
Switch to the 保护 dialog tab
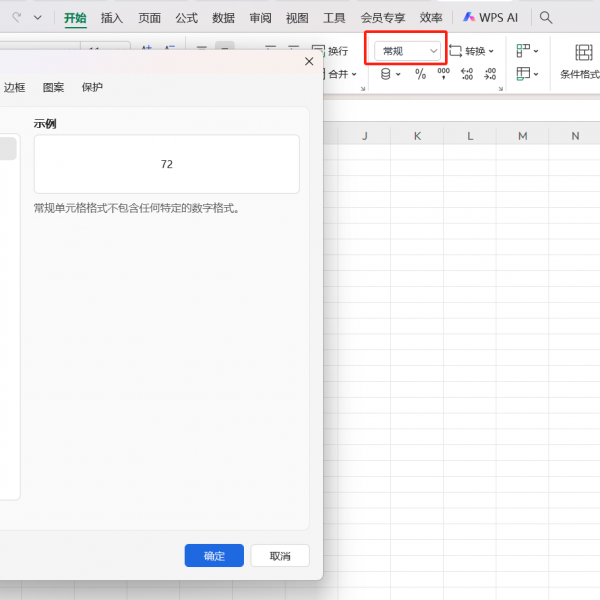coord(92,87)
